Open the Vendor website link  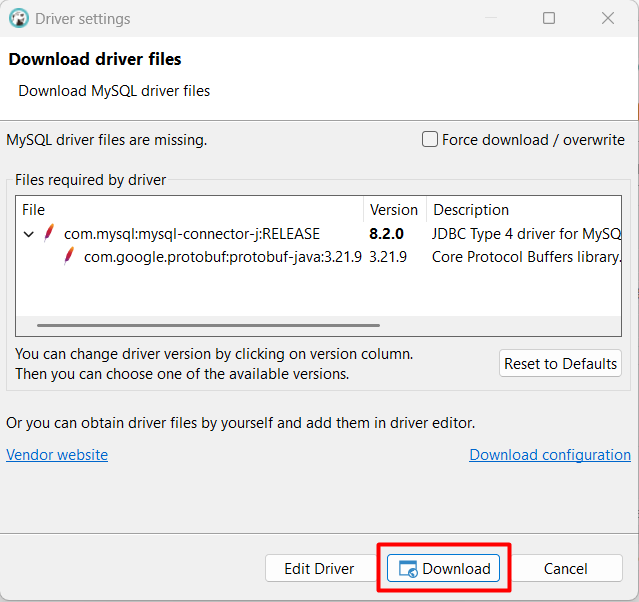[57, 455]
